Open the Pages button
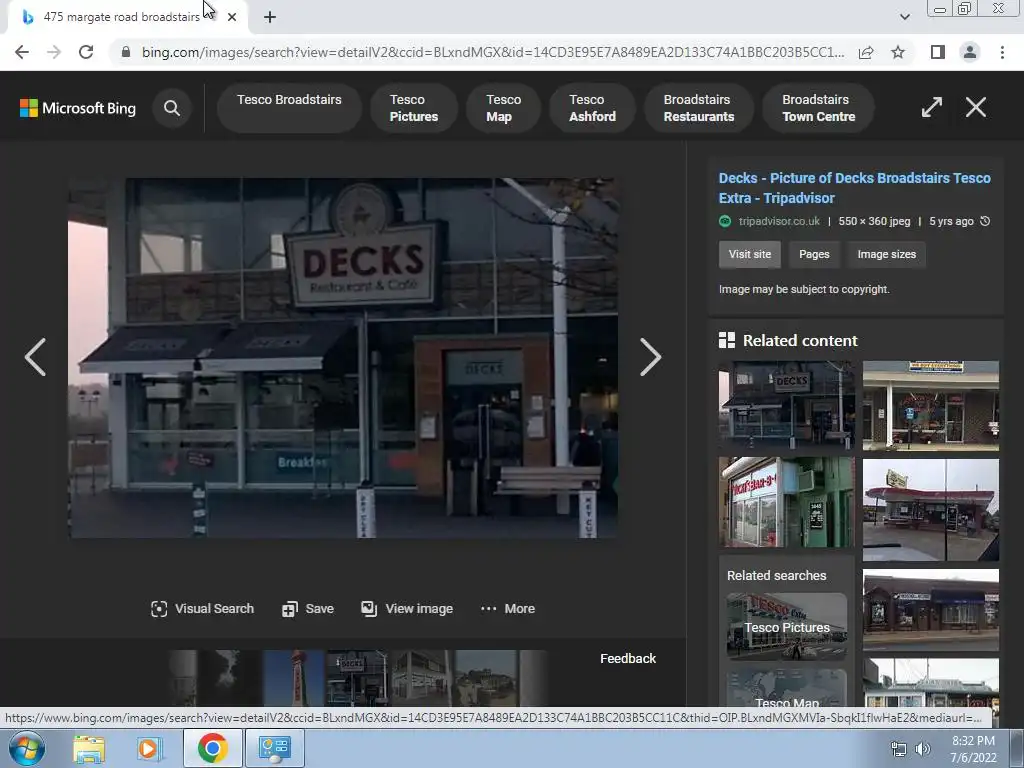Image resolution: width=1024 pixels, height=768 pixels. coord(814,254)
